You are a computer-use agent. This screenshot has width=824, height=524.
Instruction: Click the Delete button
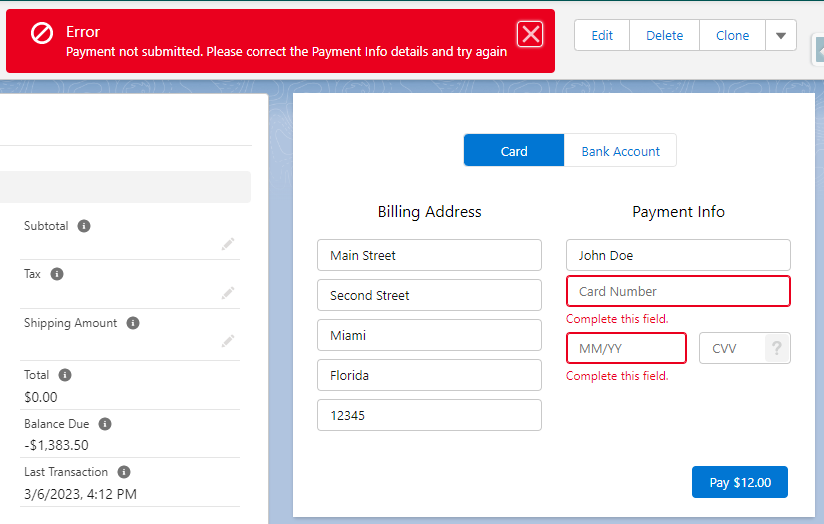coord(664,35)
